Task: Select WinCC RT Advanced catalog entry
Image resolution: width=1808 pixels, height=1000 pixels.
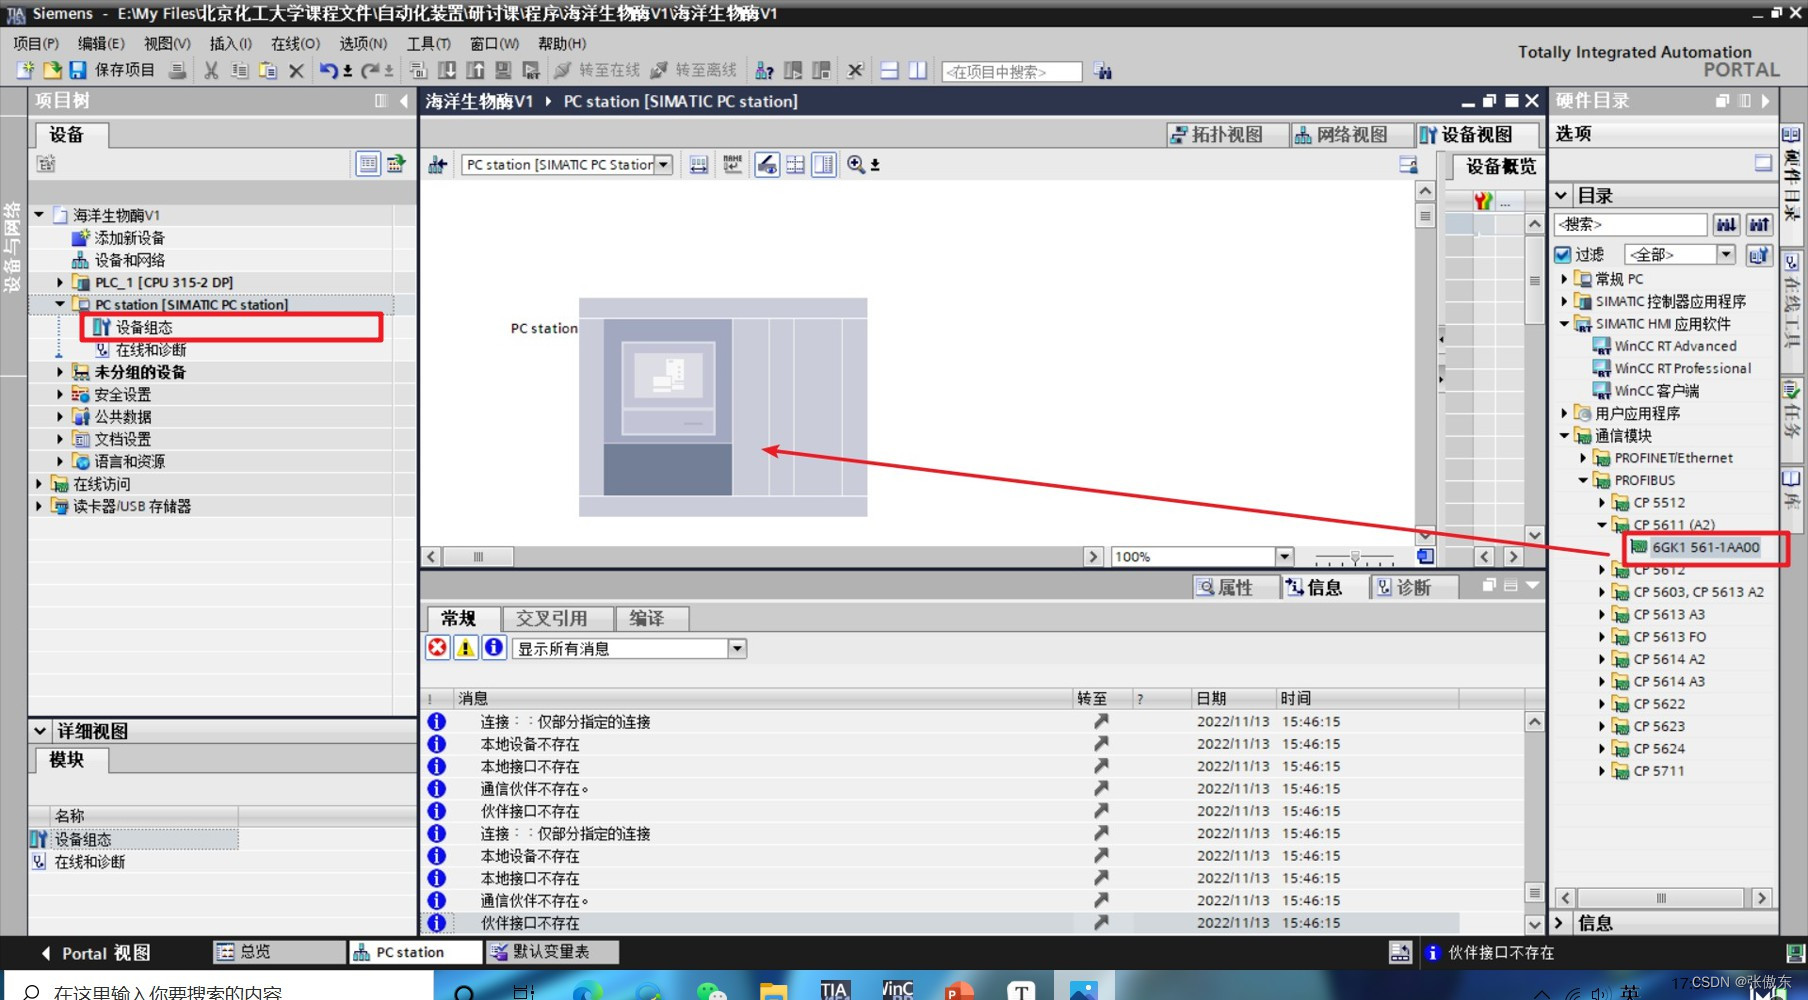Action: tap(1675, 346)
